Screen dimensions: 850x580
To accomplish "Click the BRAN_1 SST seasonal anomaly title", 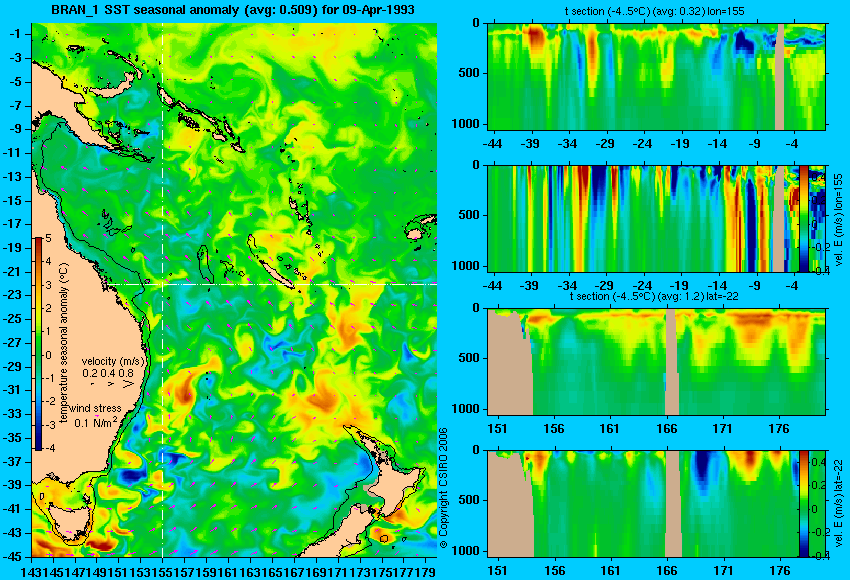I will pyautogui.click(x=233, y=10).
